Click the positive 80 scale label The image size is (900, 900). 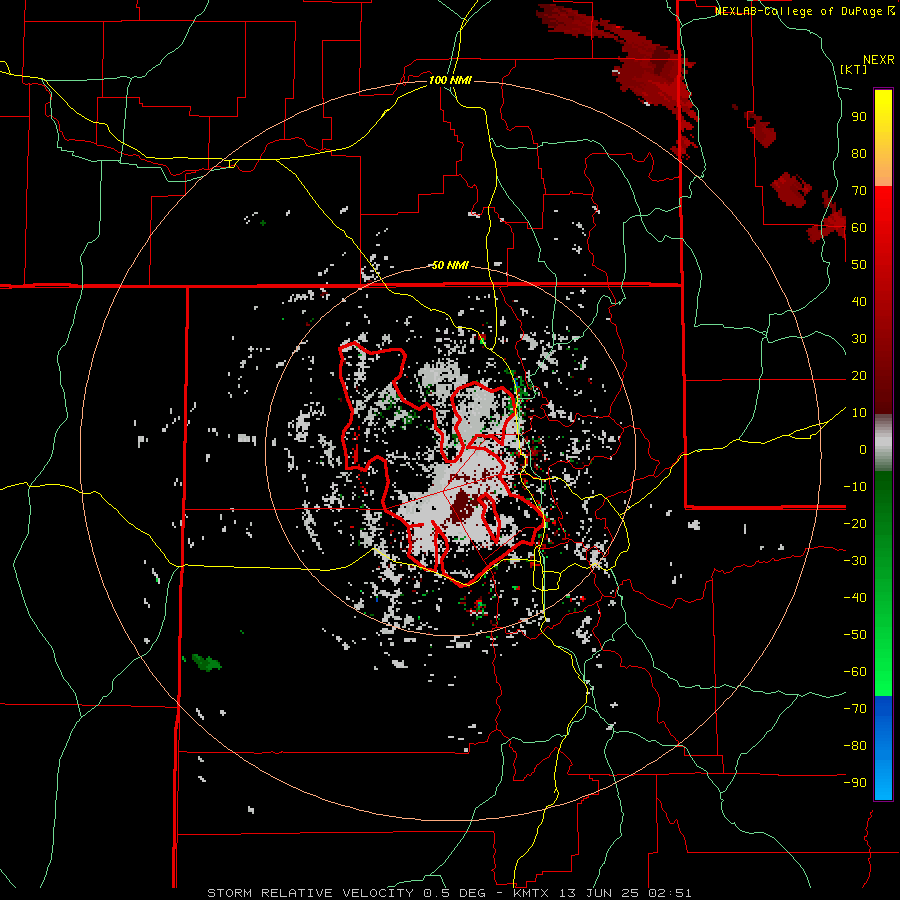pyautogui.click(x=859, y=153)
